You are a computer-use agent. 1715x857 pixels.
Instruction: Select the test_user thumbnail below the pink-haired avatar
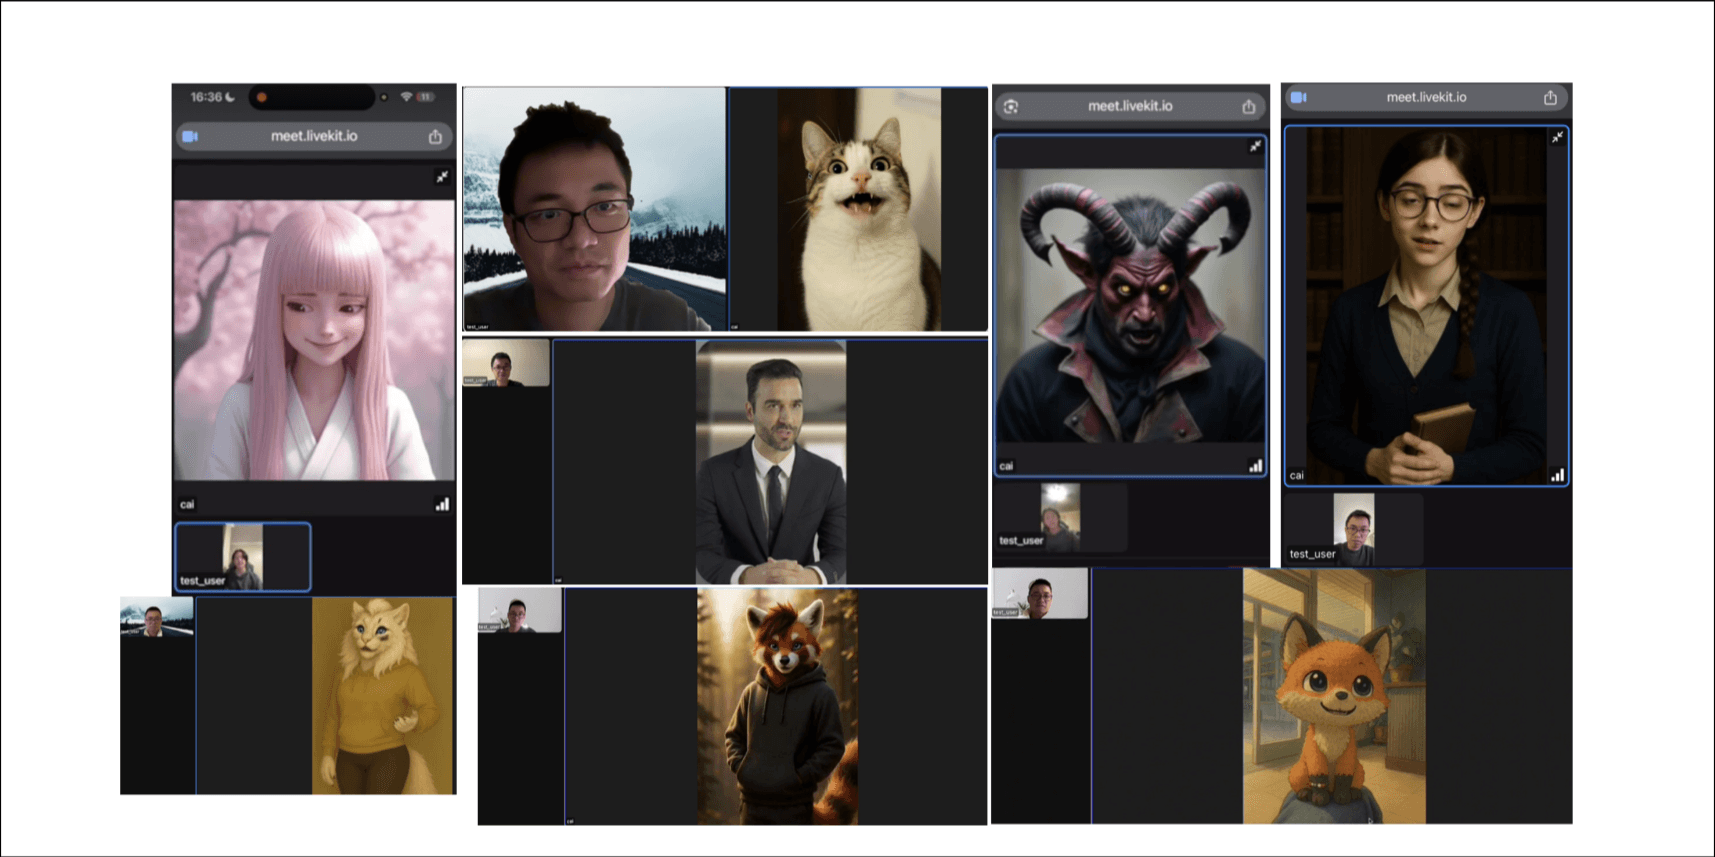click(x=243, y=556)
